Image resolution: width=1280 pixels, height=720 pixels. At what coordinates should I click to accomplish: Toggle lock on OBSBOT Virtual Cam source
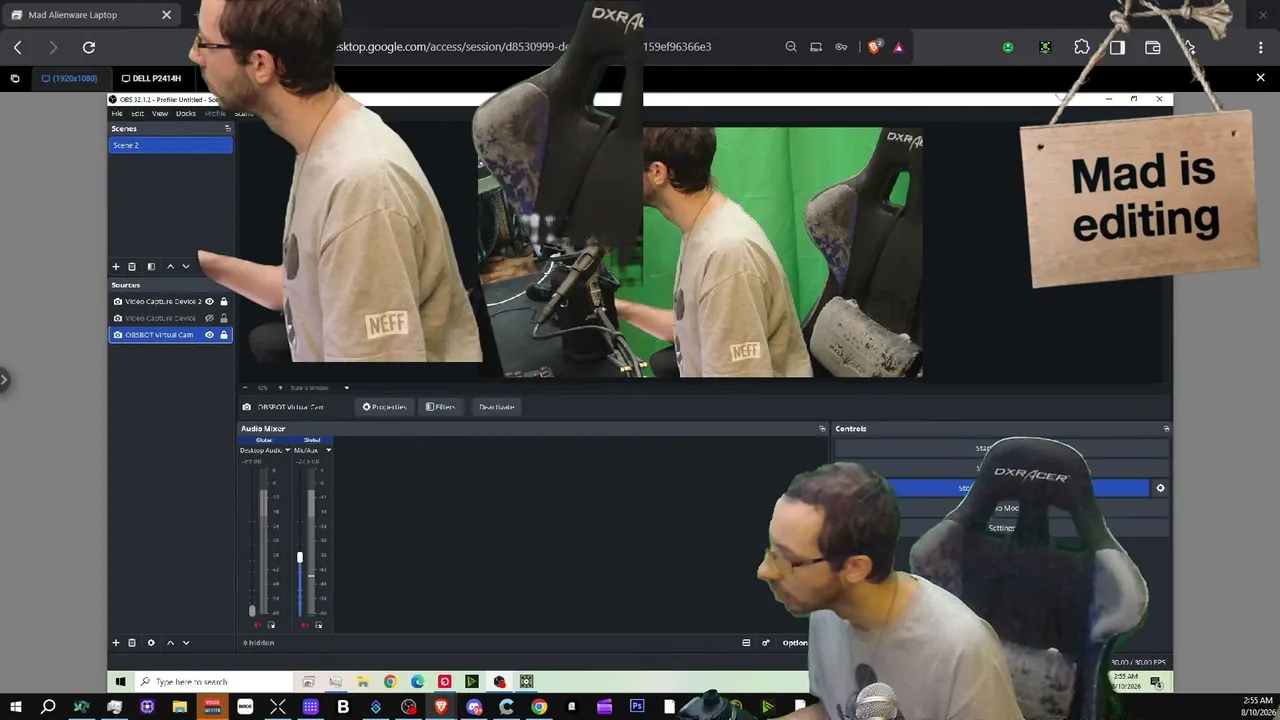224,335
